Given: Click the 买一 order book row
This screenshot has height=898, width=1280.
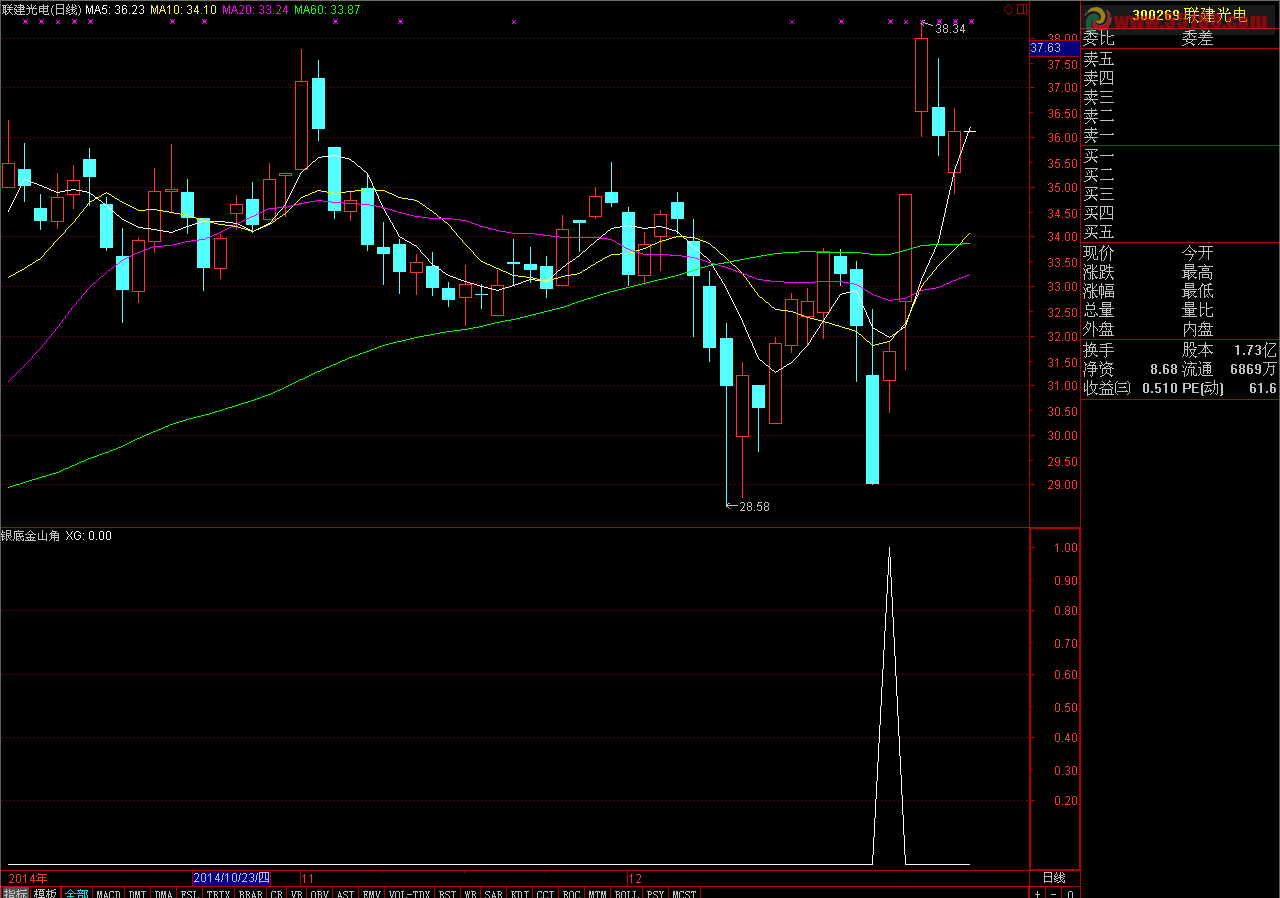Looking at the screenshot, I should (1180, 156).
